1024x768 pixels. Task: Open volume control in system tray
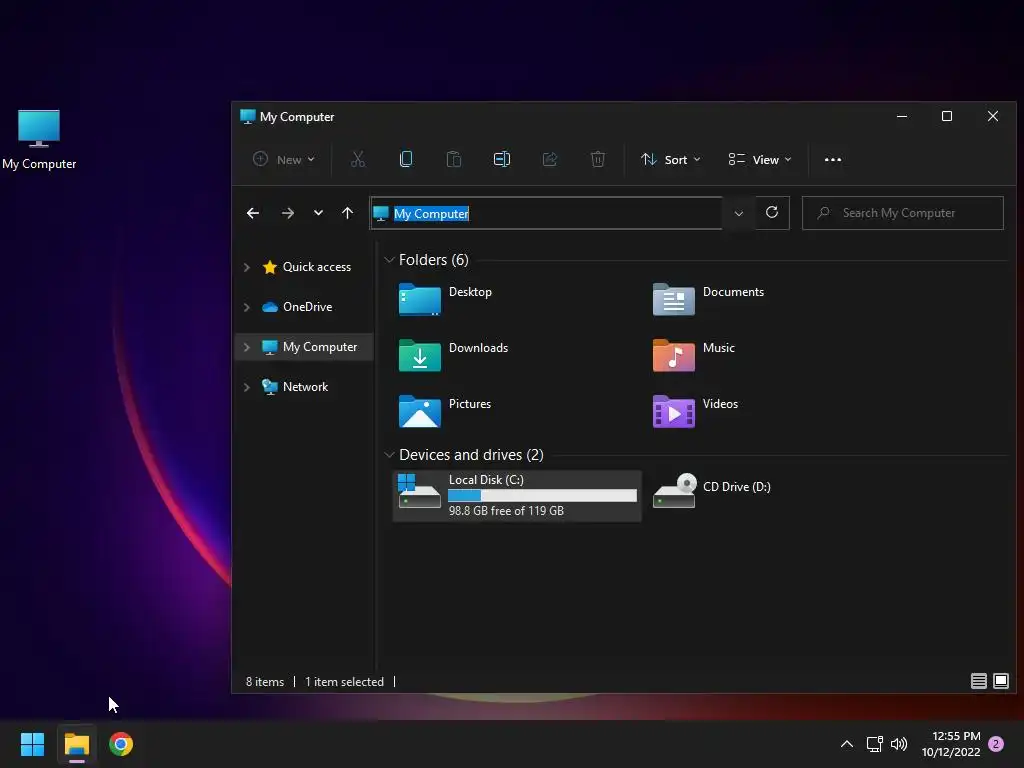[x=899, y=744]
